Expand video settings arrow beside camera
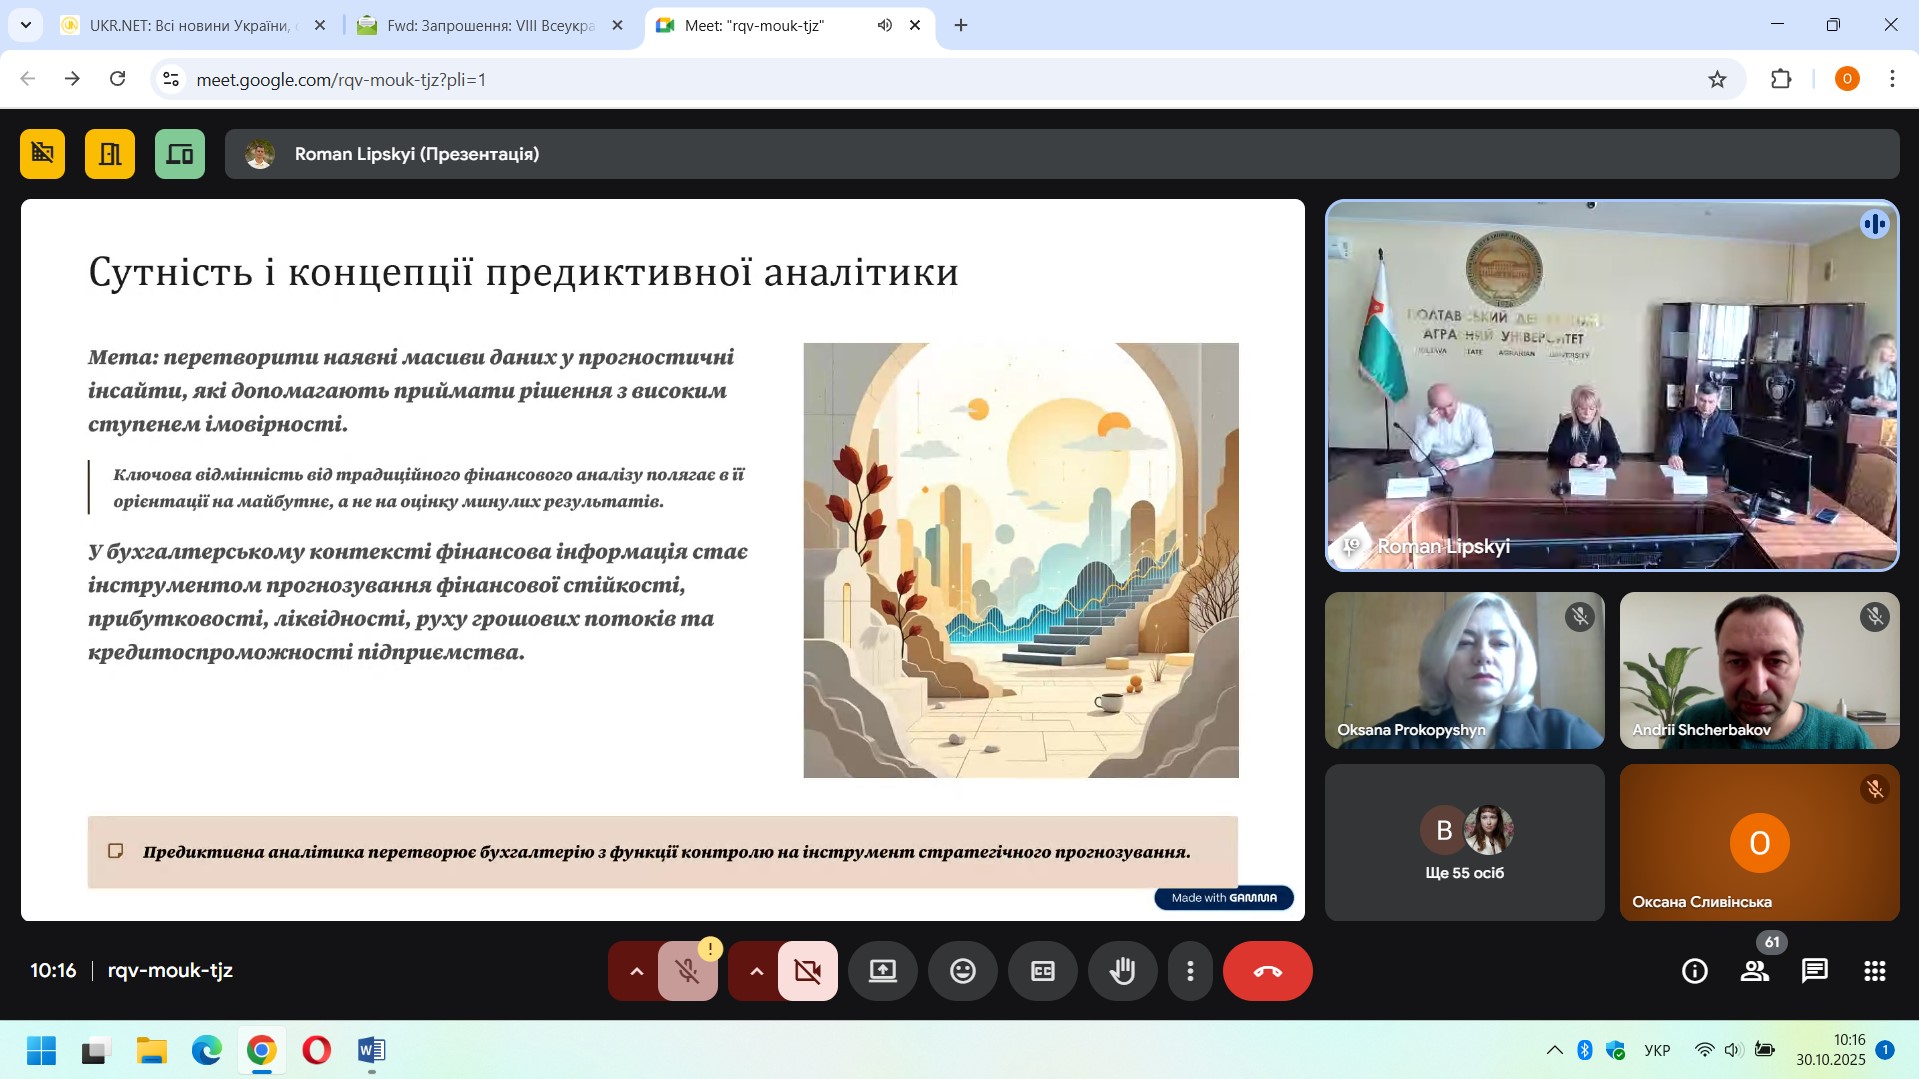This screenshot has width=1919, height=1079. coord(756,971)
